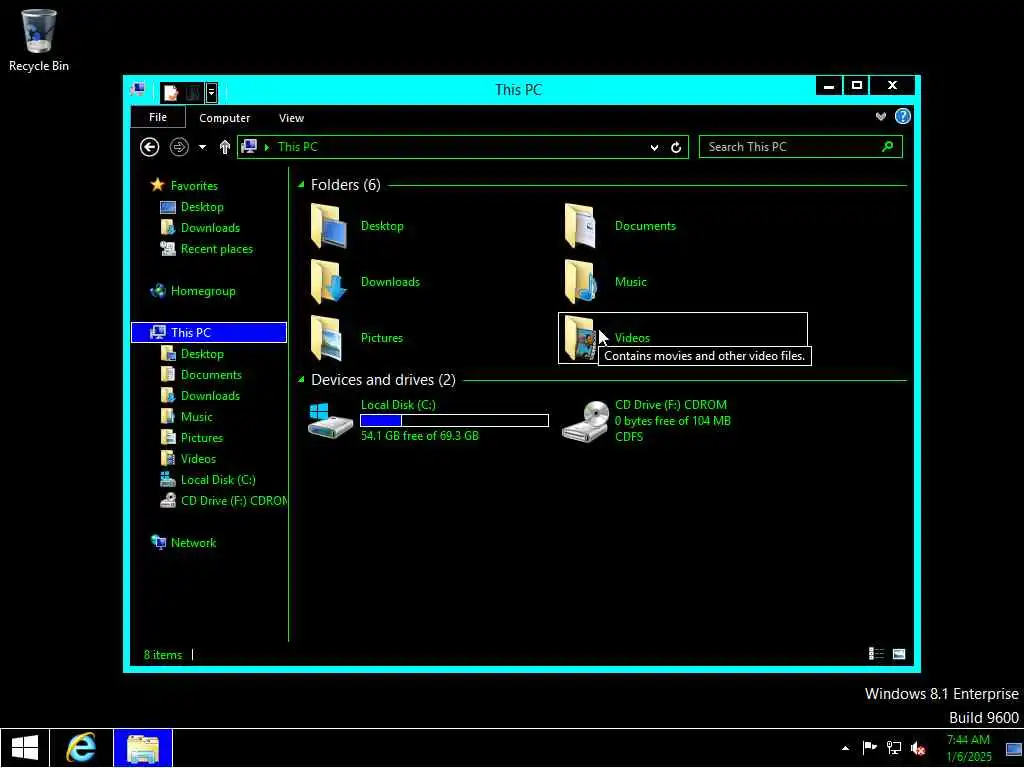The image size is (1024, 768).
Task: Select Pictures in navigation pane
Action: click(201, 438)
